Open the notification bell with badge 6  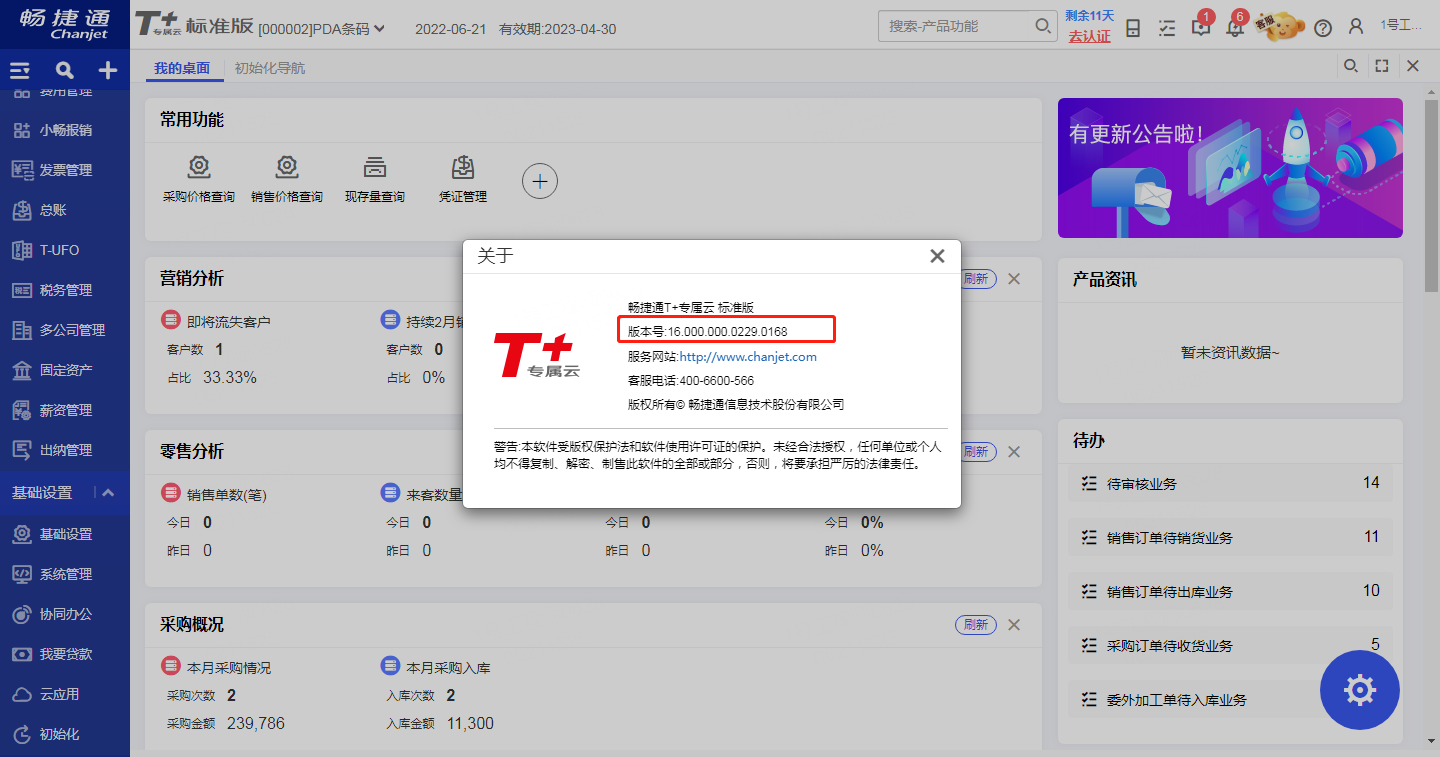[x=1235, y=27]
